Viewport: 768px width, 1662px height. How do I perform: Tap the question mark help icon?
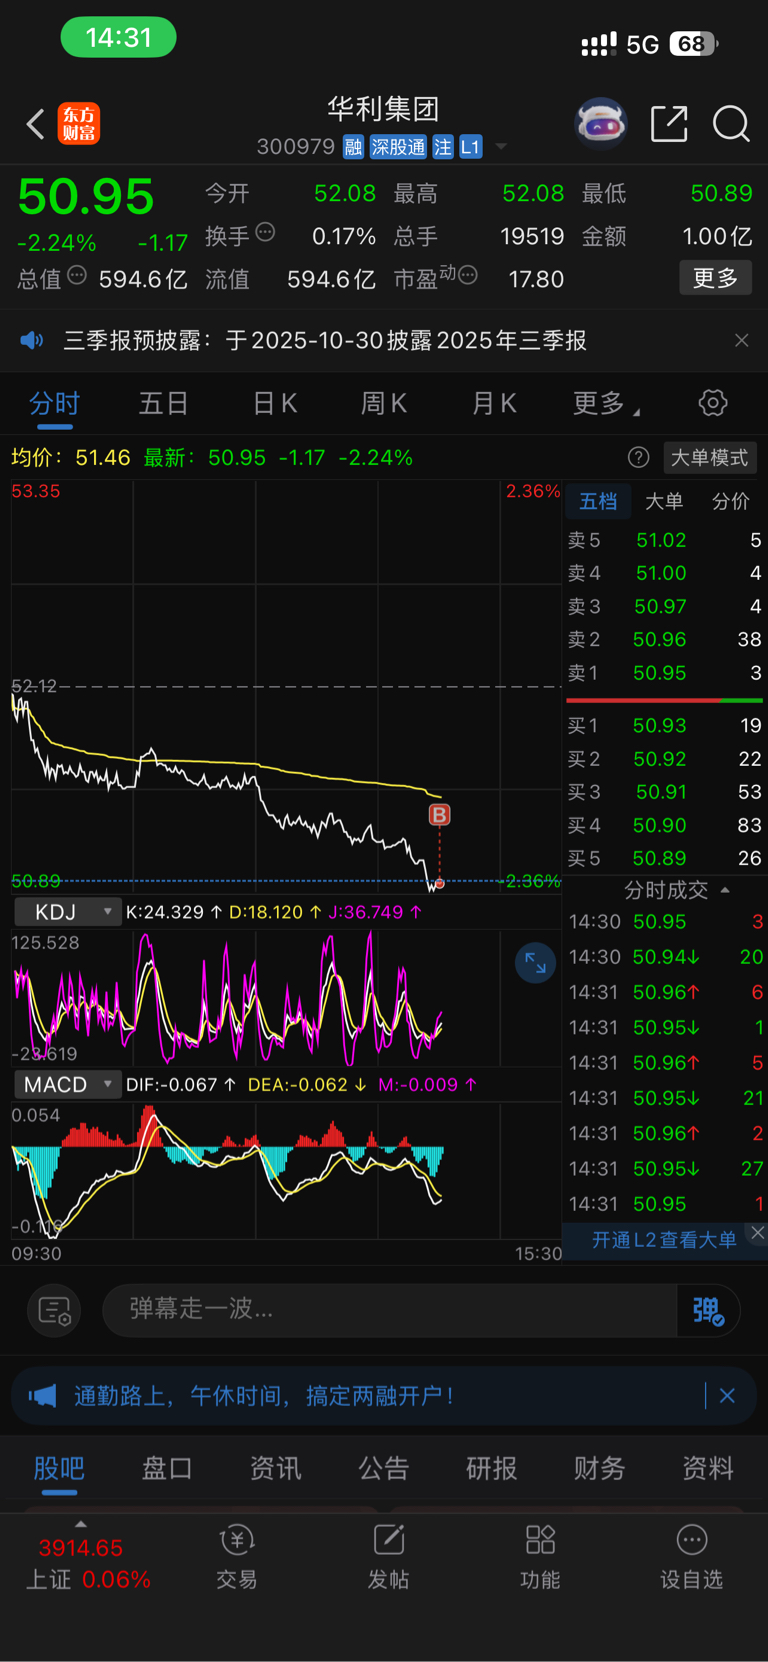[638, 458]
